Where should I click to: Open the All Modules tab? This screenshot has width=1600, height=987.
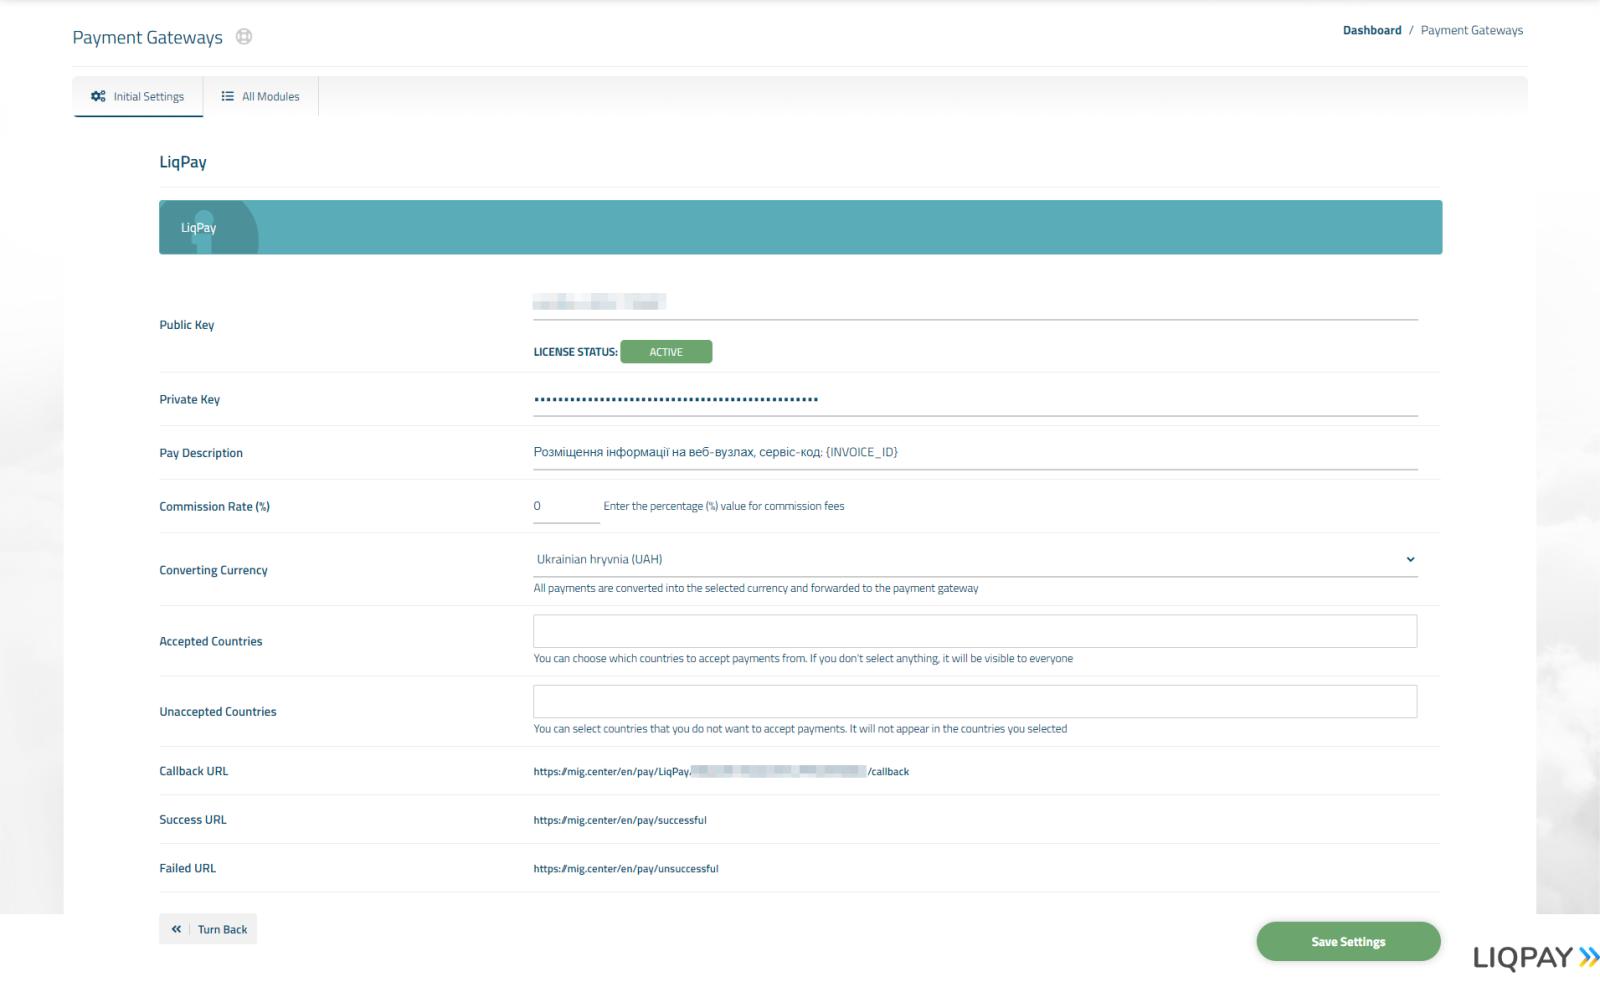tap(261, 96)
